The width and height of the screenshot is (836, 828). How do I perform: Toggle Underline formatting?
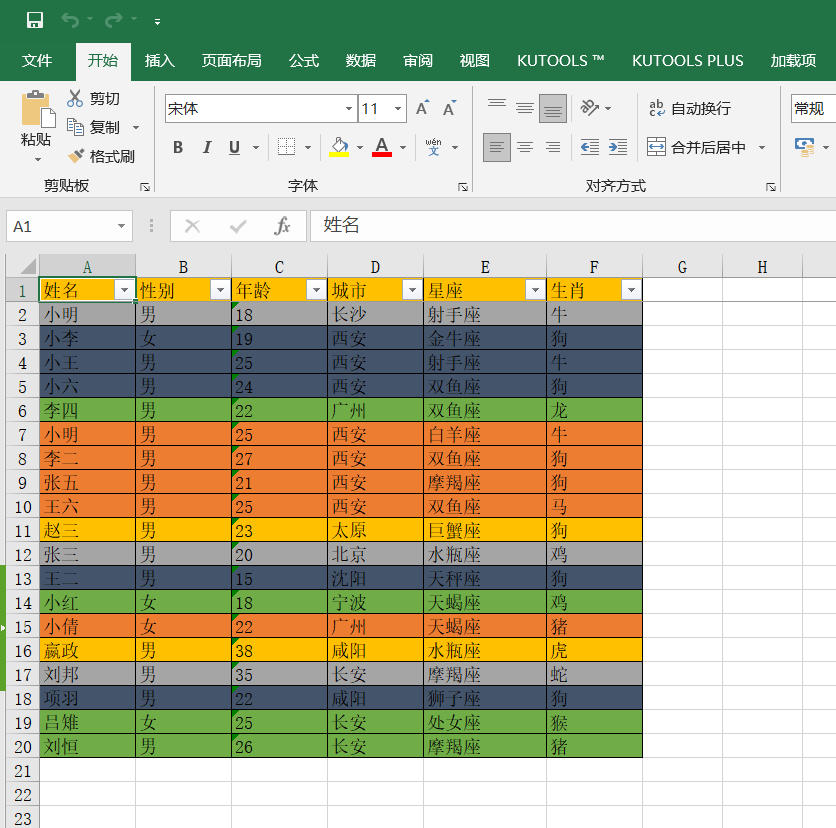[x=235, y=147]
